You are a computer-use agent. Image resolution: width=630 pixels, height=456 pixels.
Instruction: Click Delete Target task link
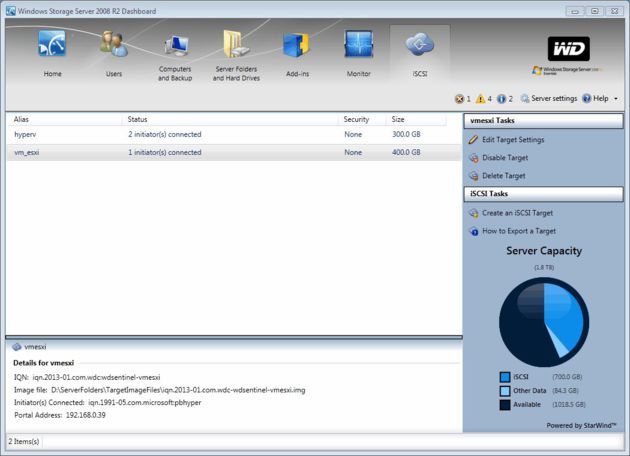point(504,176)
